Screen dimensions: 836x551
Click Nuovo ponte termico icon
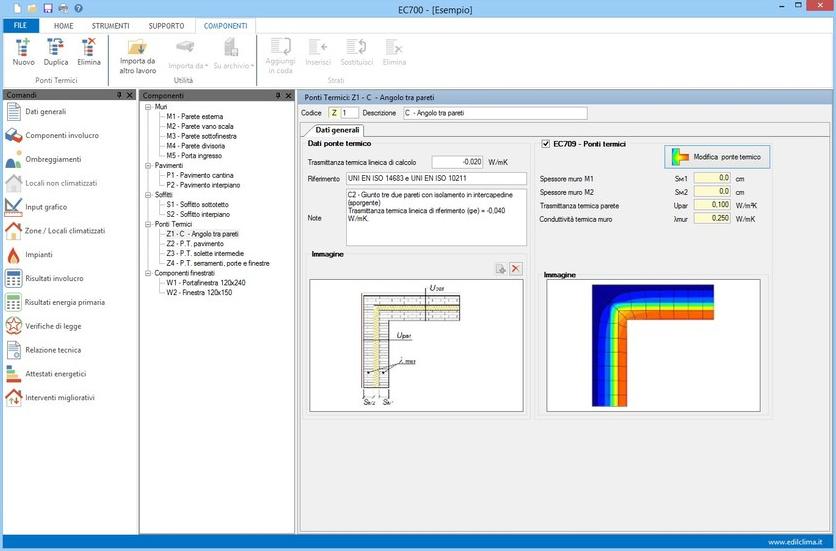[x=23, y=50]
